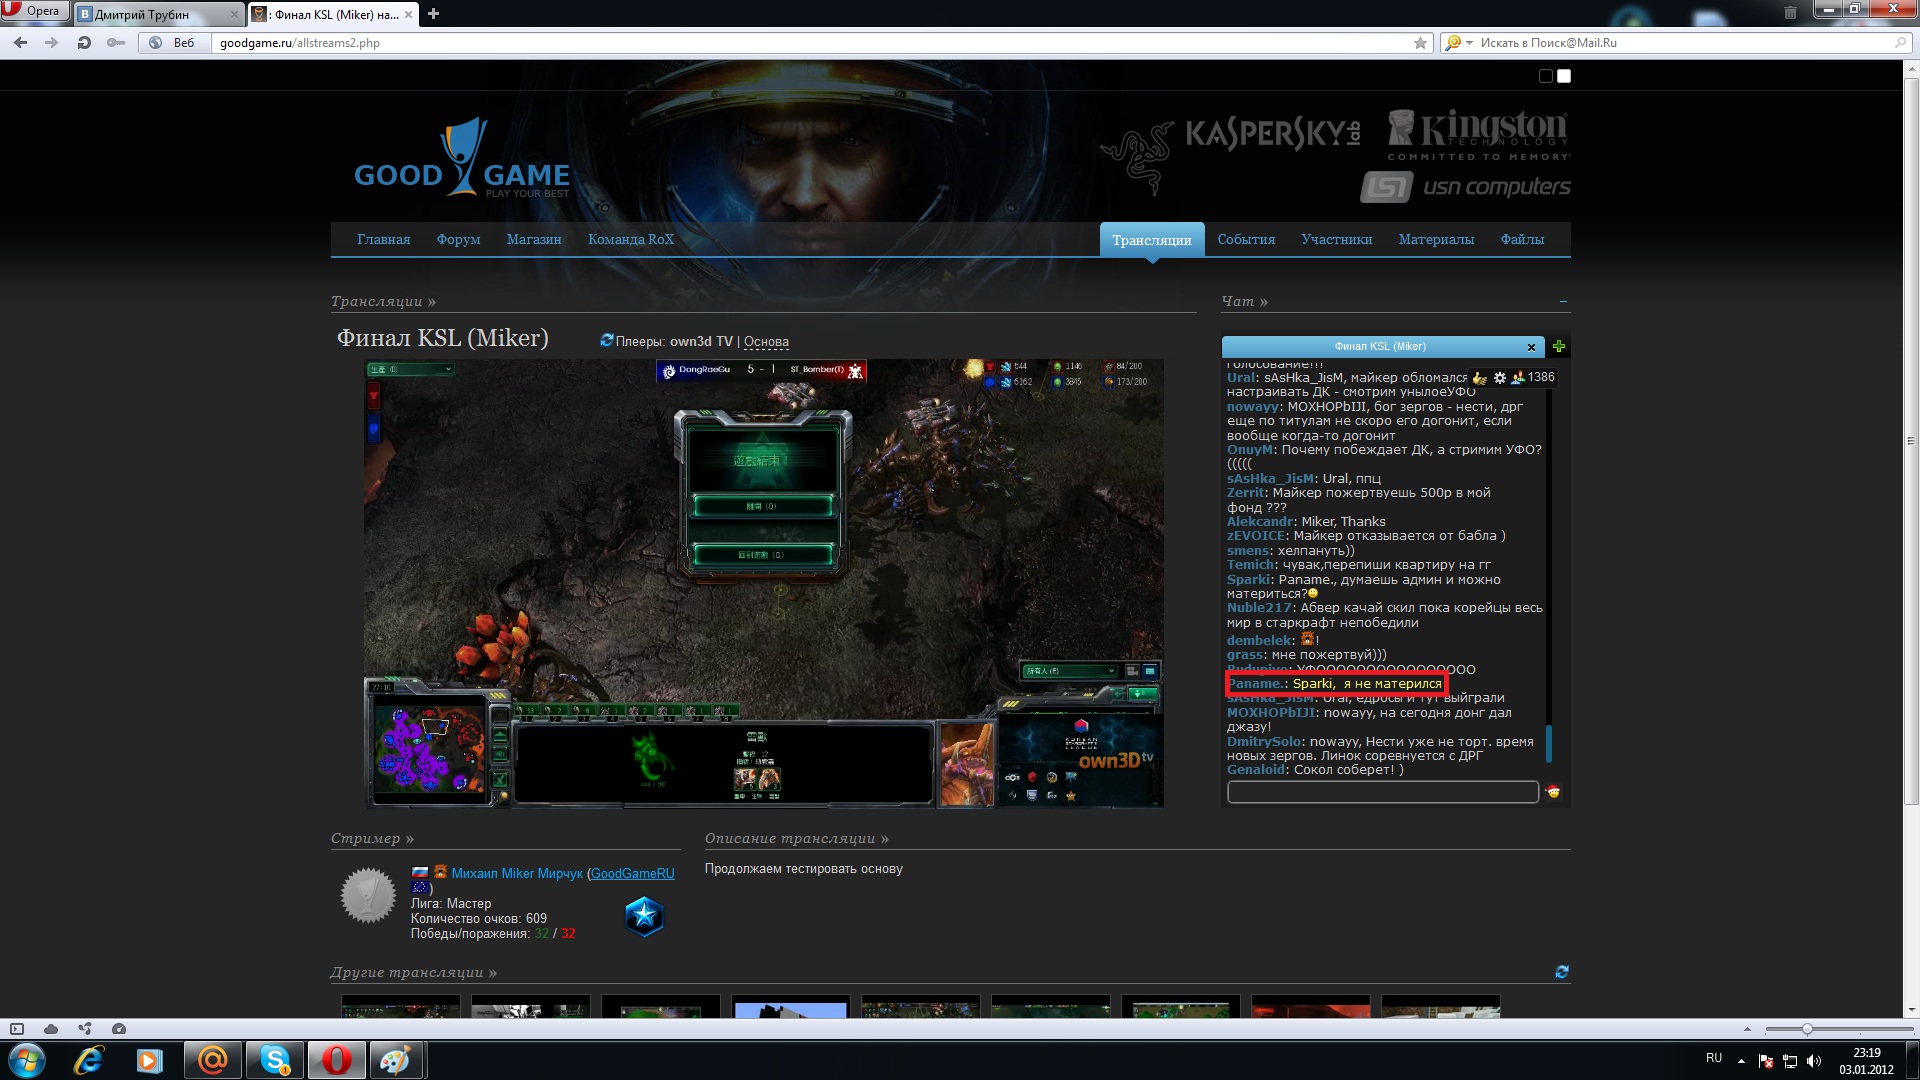
Task: Click nickname nowayy in chat
Action: pyautogui.click(x=1253, y=407)
